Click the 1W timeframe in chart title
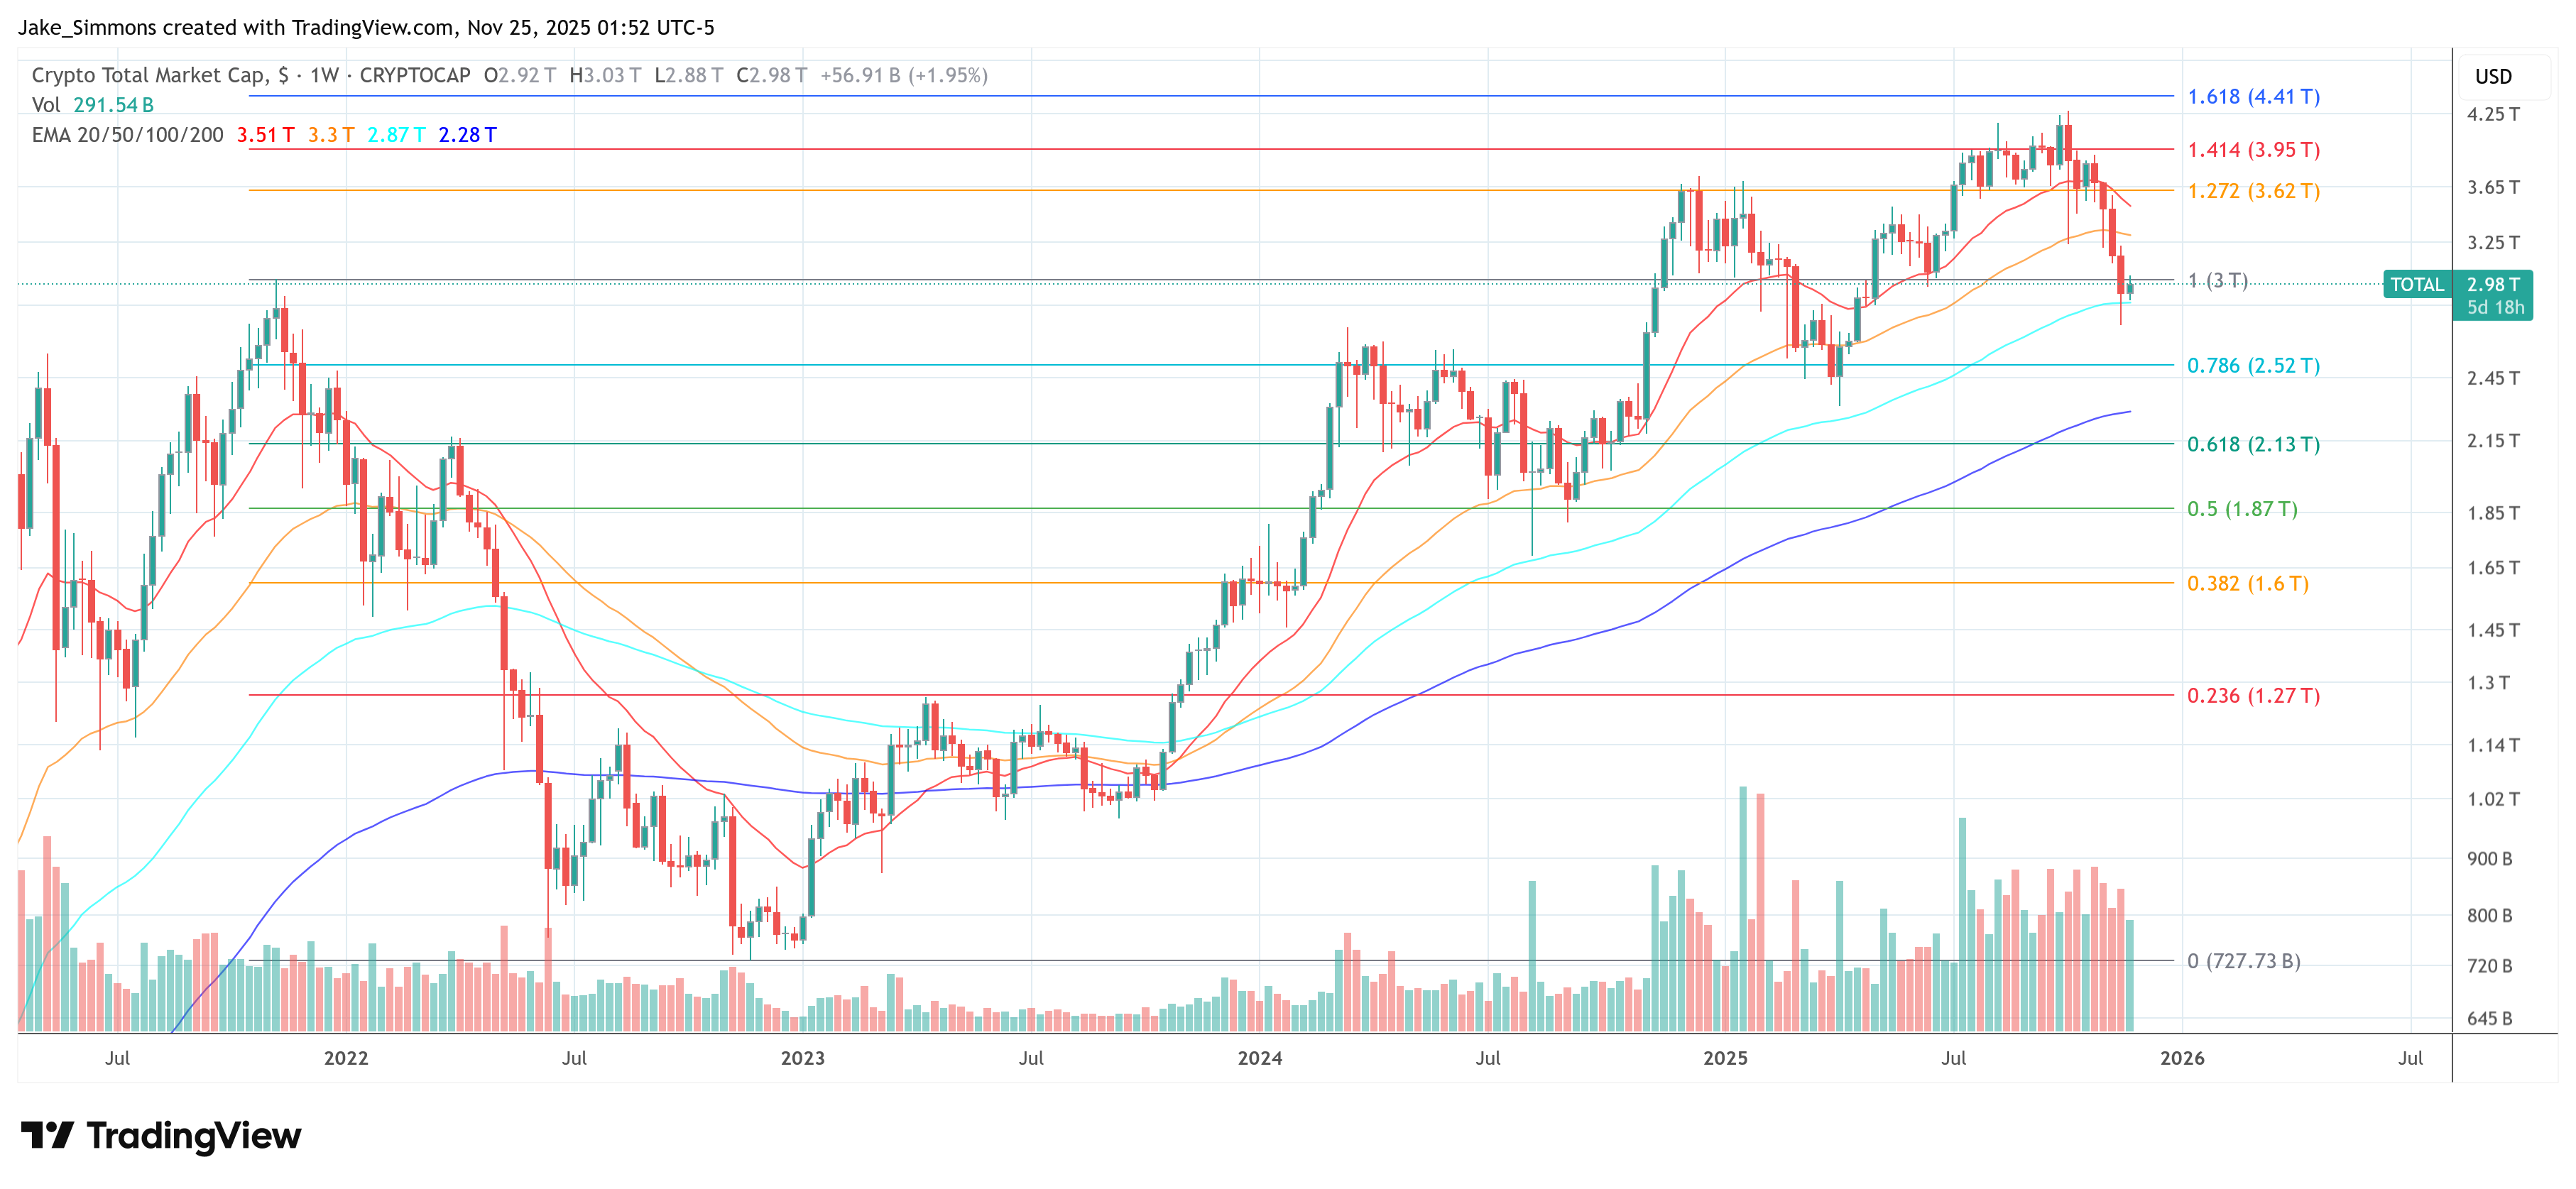The image size is (2576, 1189). 324,75
